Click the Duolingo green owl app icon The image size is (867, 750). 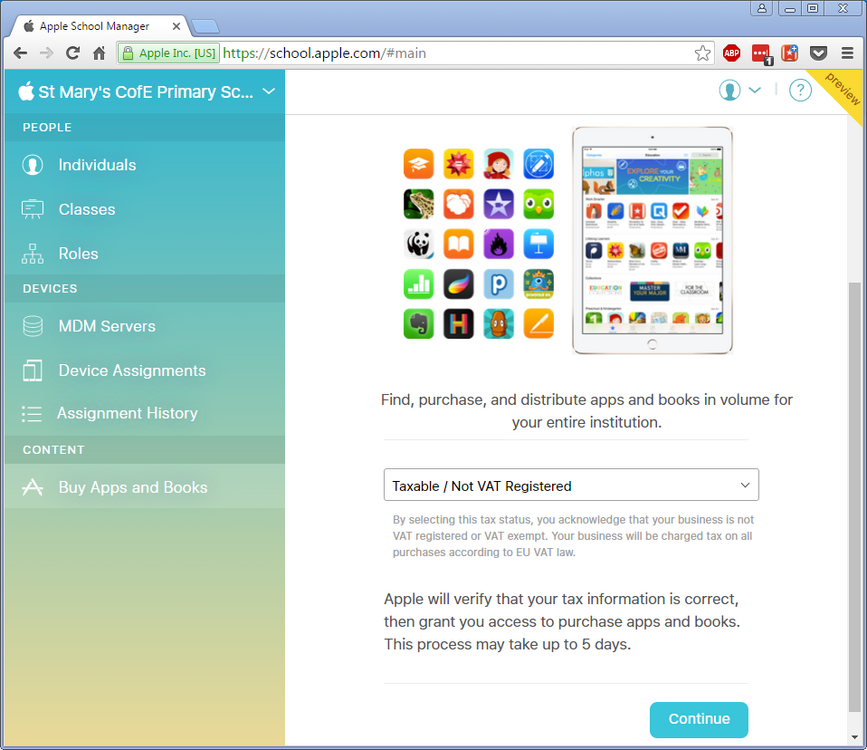click(x=539, y=204)
